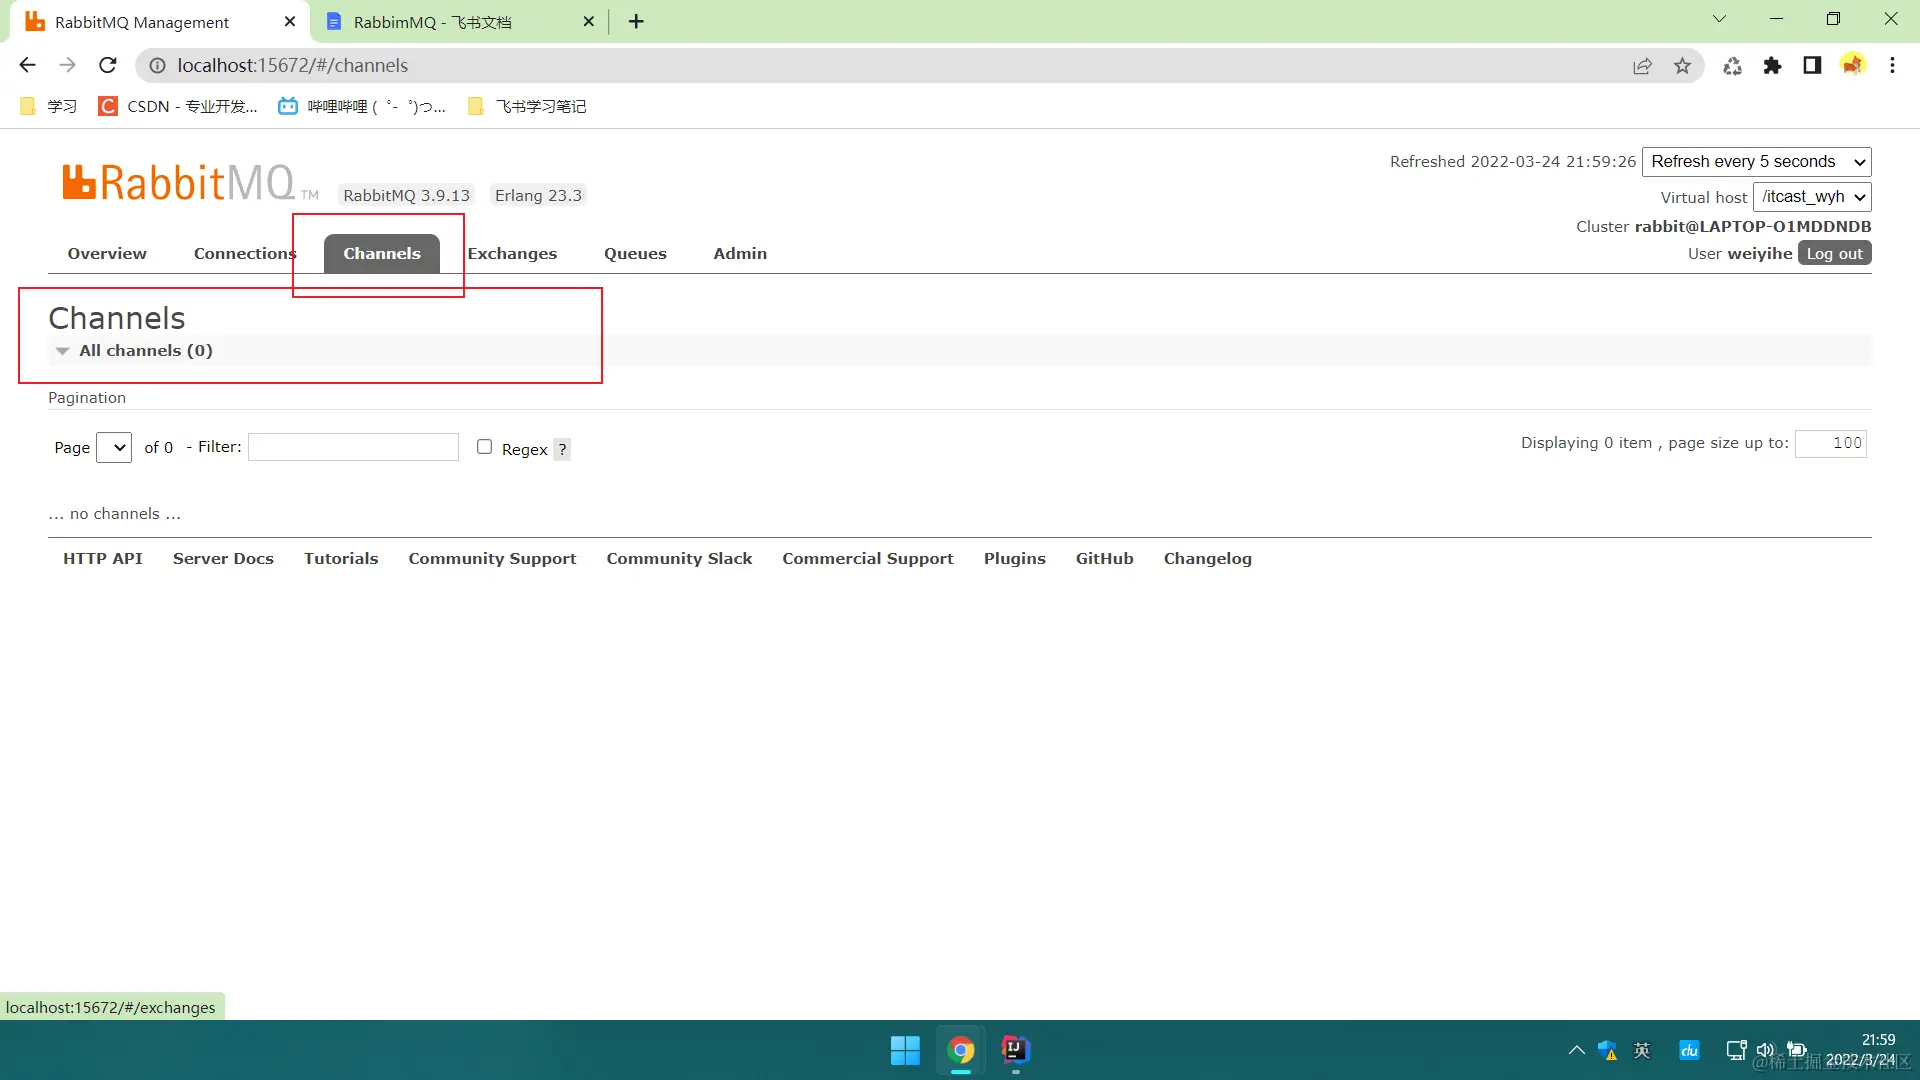Open the Page number dropdown
Viewport: 1920px width, 1080px height.
pyautogui.click(x=114, y=448)
